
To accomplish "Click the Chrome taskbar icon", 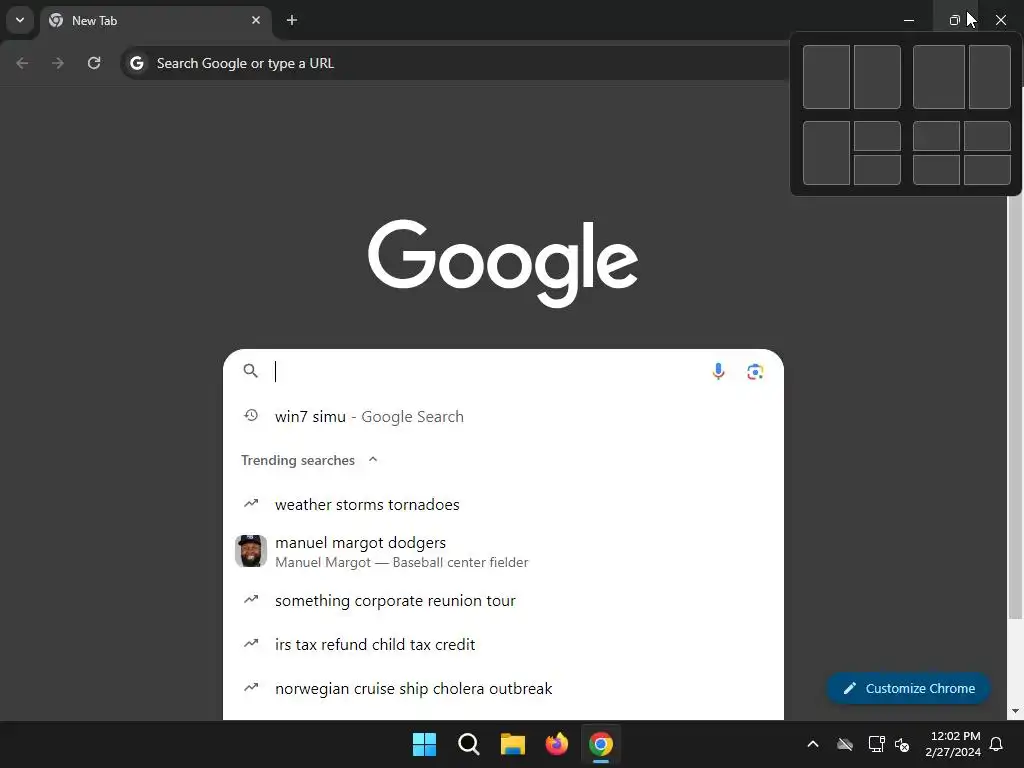I will [x=601, y=744].
